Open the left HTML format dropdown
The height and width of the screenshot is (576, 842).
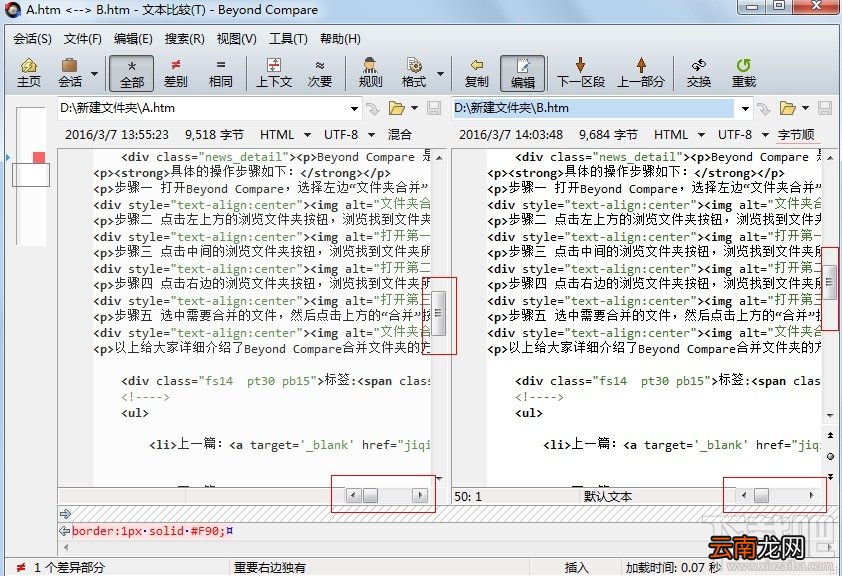coord(285,134)
